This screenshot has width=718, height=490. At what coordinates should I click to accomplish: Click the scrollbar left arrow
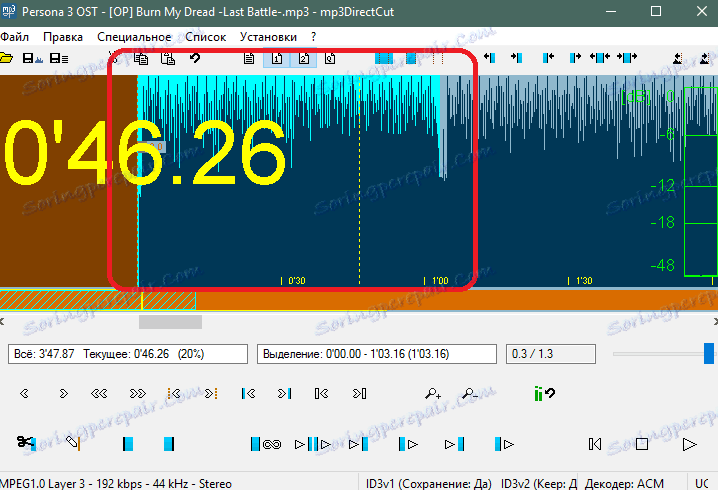2,321
